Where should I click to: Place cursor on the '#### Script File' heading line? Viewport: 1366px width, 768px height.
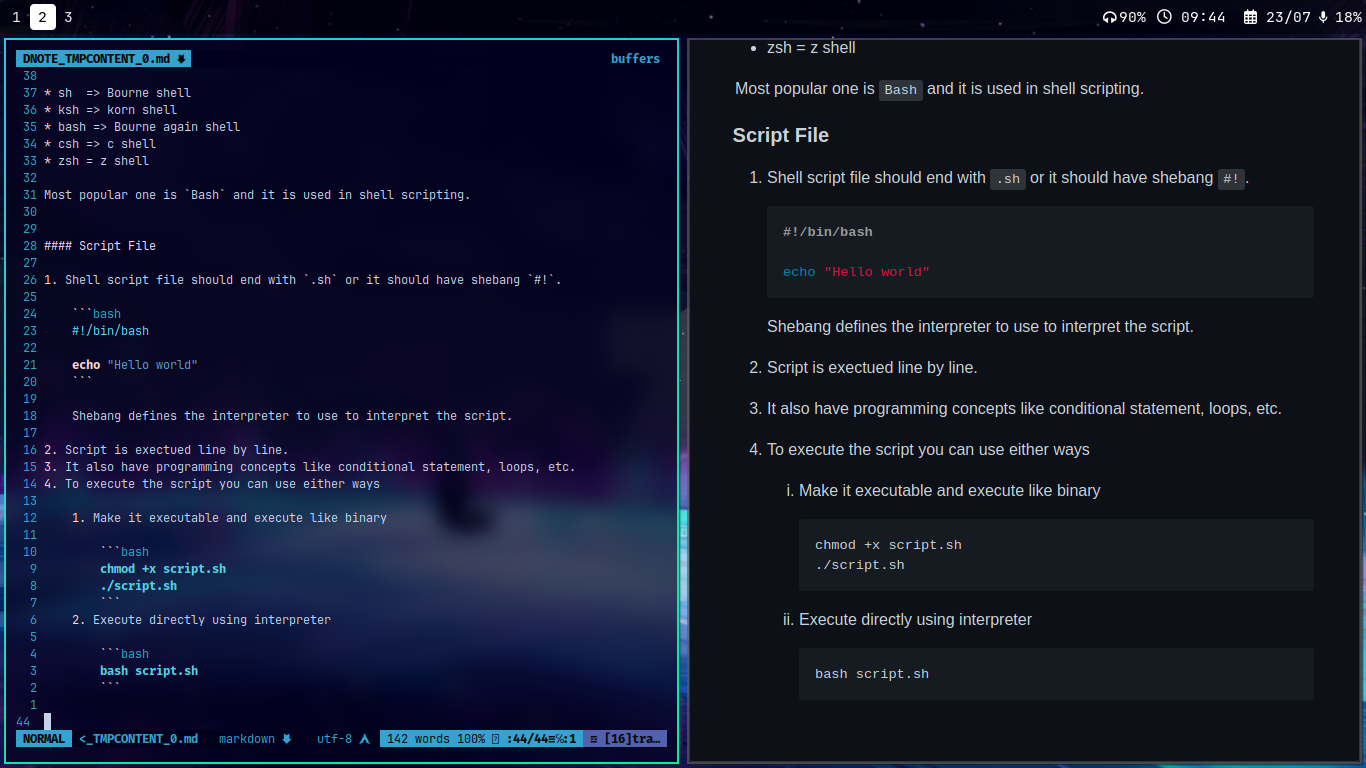[x=100, y=246]
